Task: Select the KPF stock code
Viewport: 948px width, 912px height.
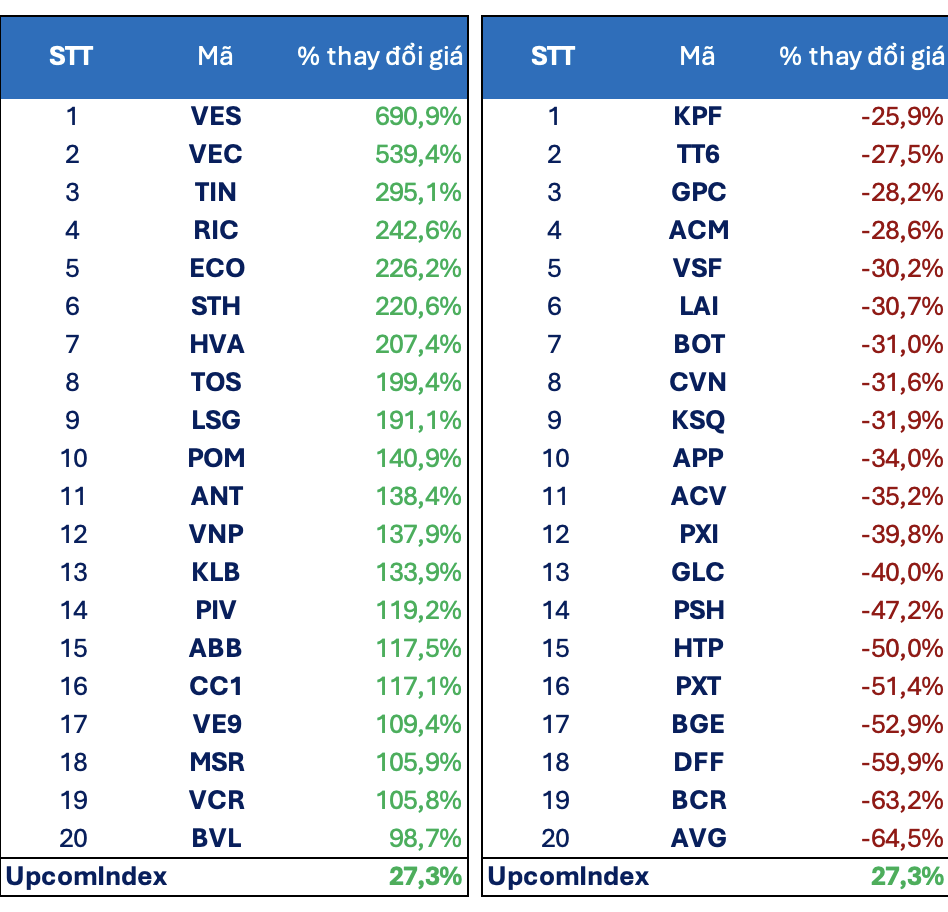Action: [x=698, y=116]
